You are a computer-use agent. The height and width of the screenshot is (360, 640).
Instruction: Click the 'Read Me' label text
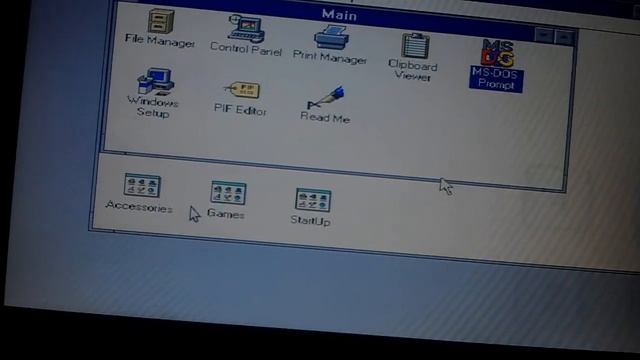pos(325,118)
